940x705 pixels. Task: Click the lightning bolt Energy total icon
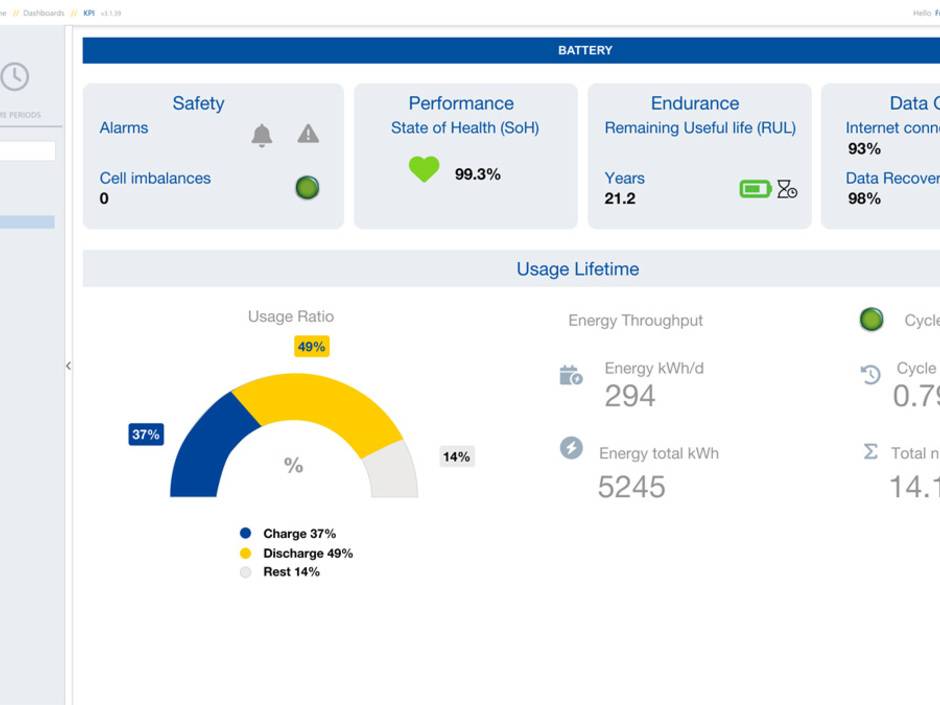click(571, 447)
